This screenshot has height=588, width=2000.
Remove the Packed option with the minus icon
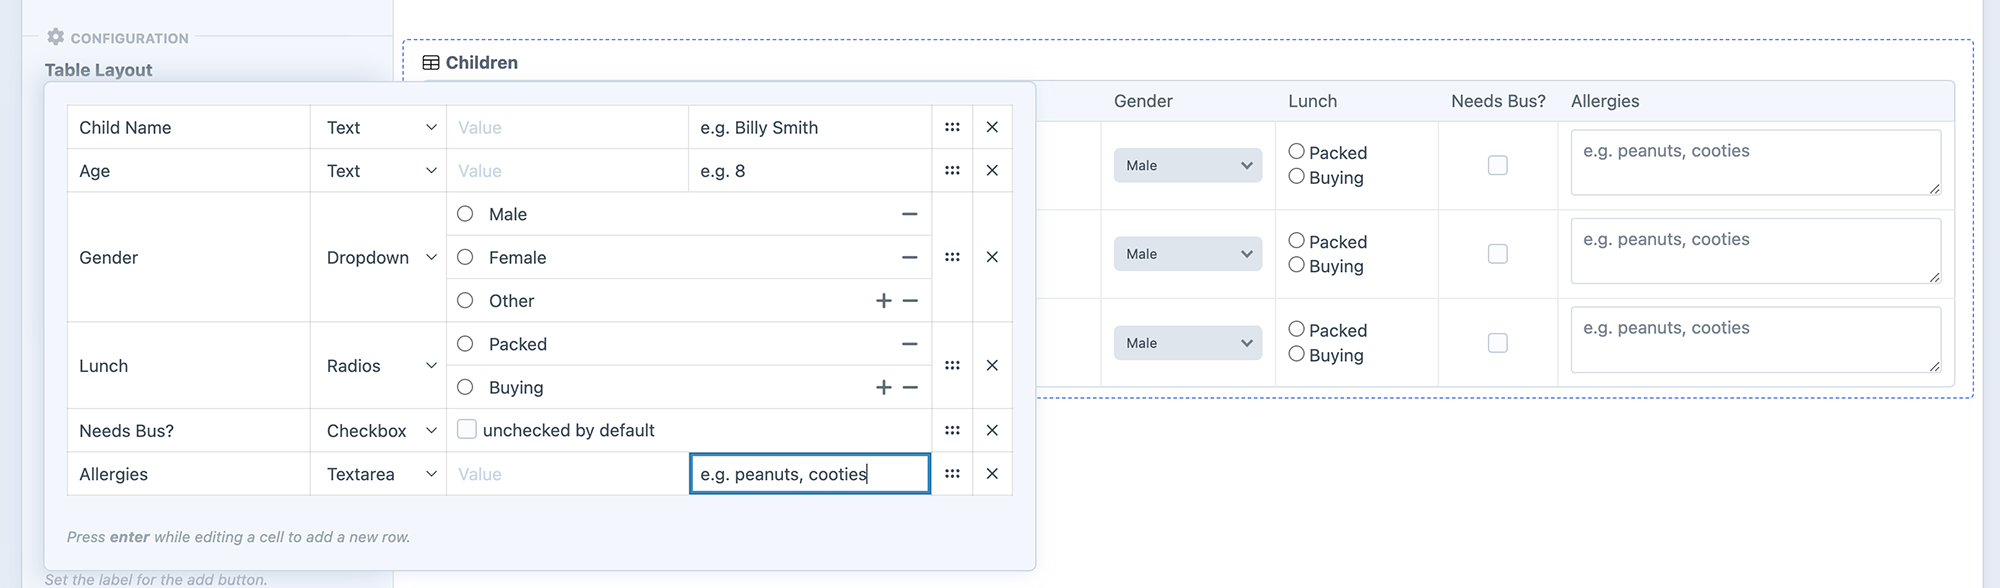coord(910,344)
